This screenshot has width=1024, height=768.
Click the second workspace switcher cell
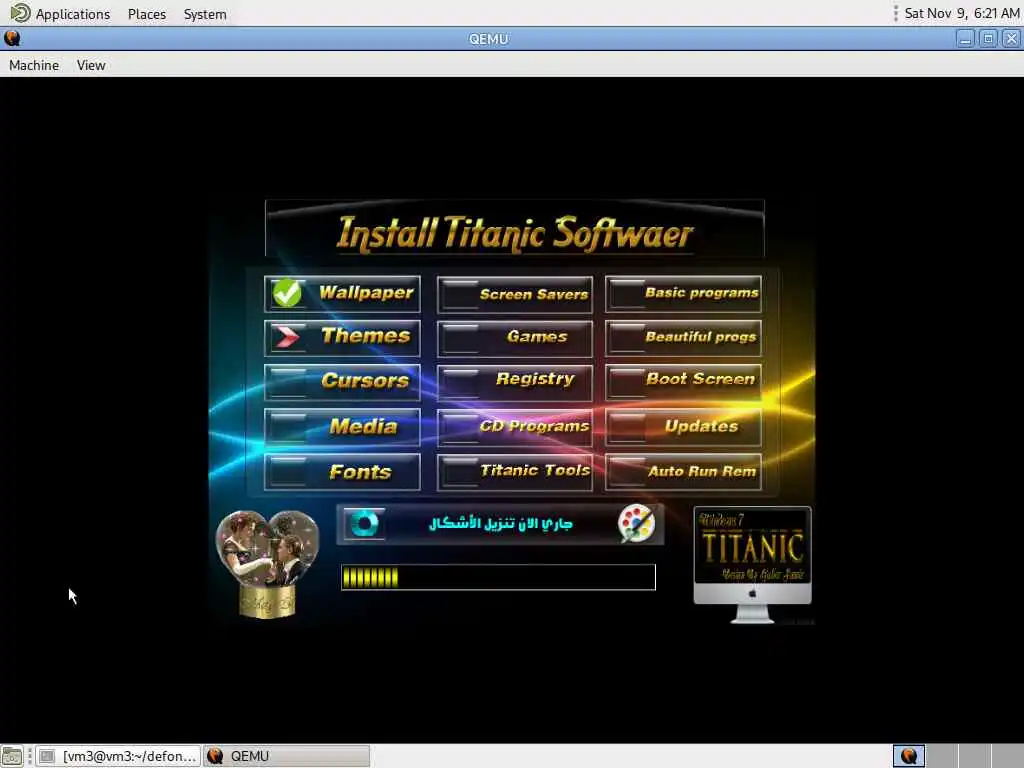click(942, 756)
